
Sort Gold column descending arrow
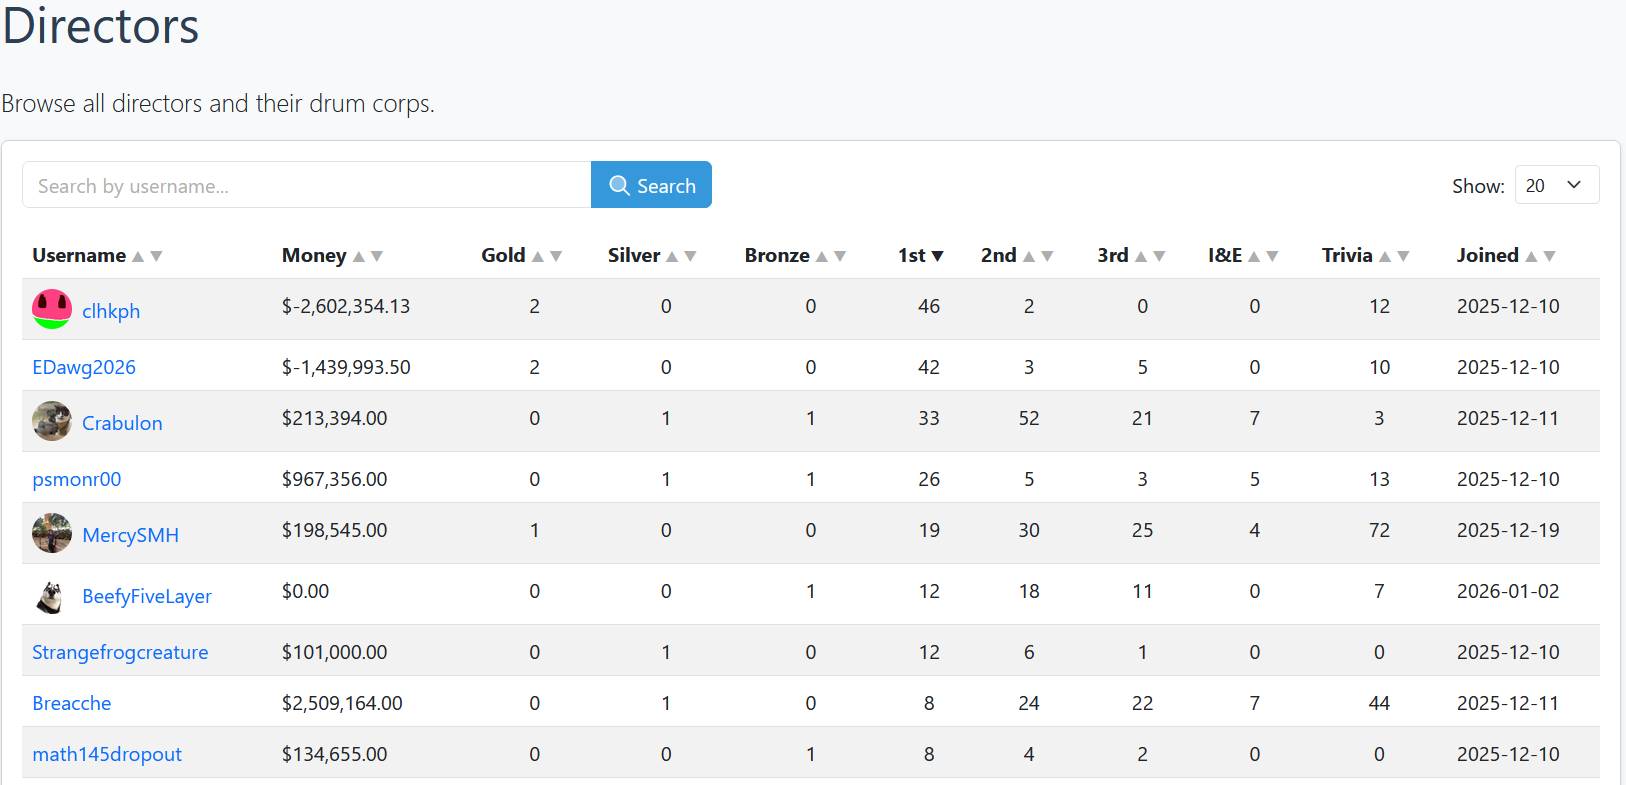point(556,256)
